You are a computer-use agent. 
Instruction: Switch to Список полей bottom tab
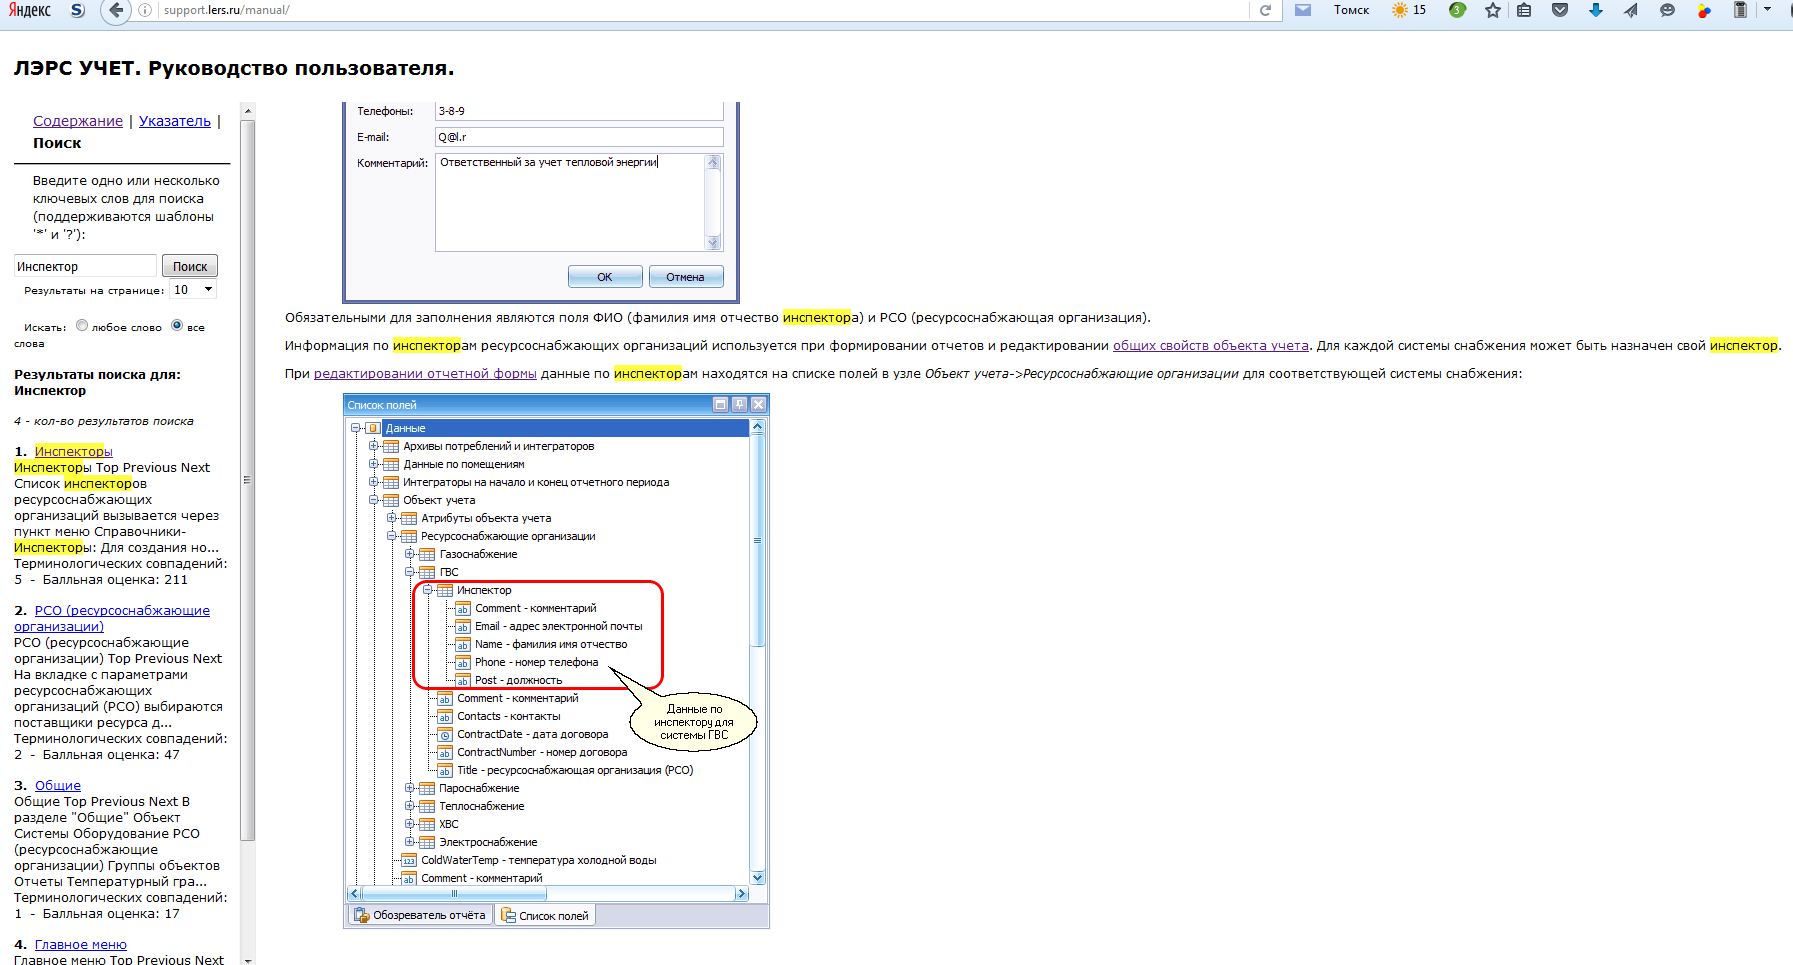(545, 915)
